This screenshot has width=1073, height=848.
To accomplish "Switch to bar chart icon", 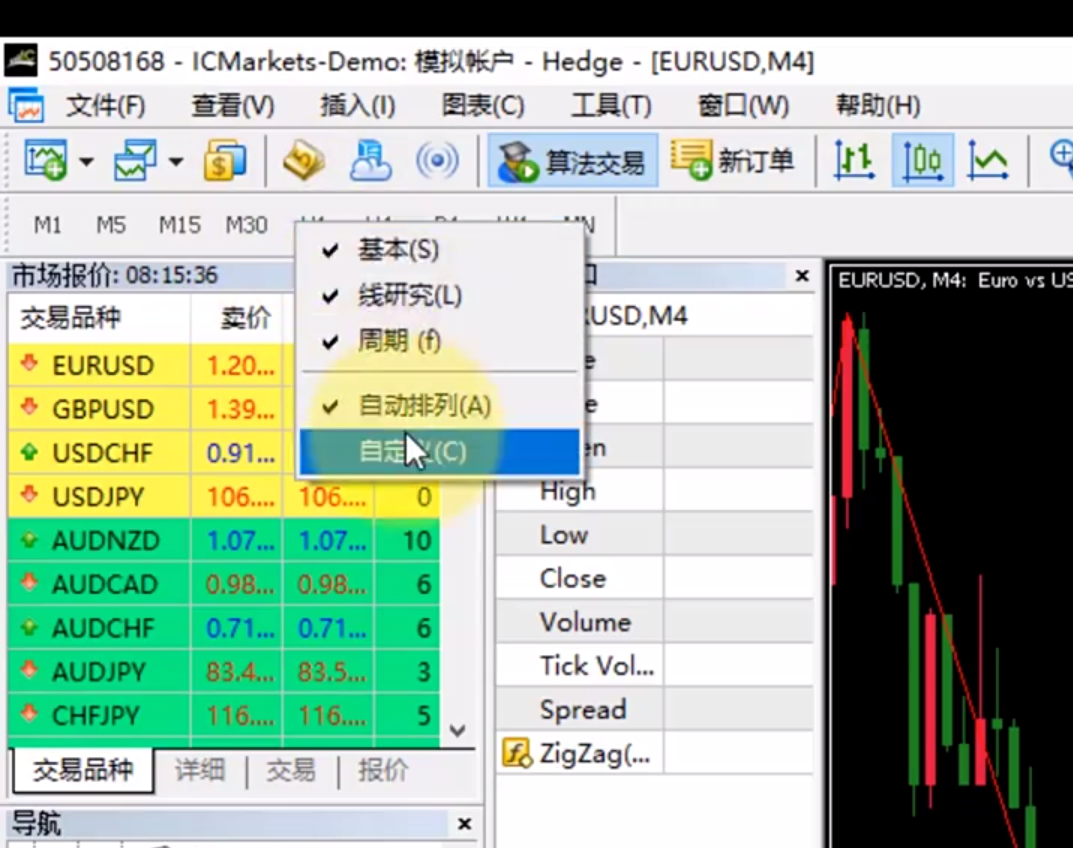I will [854, 162].
